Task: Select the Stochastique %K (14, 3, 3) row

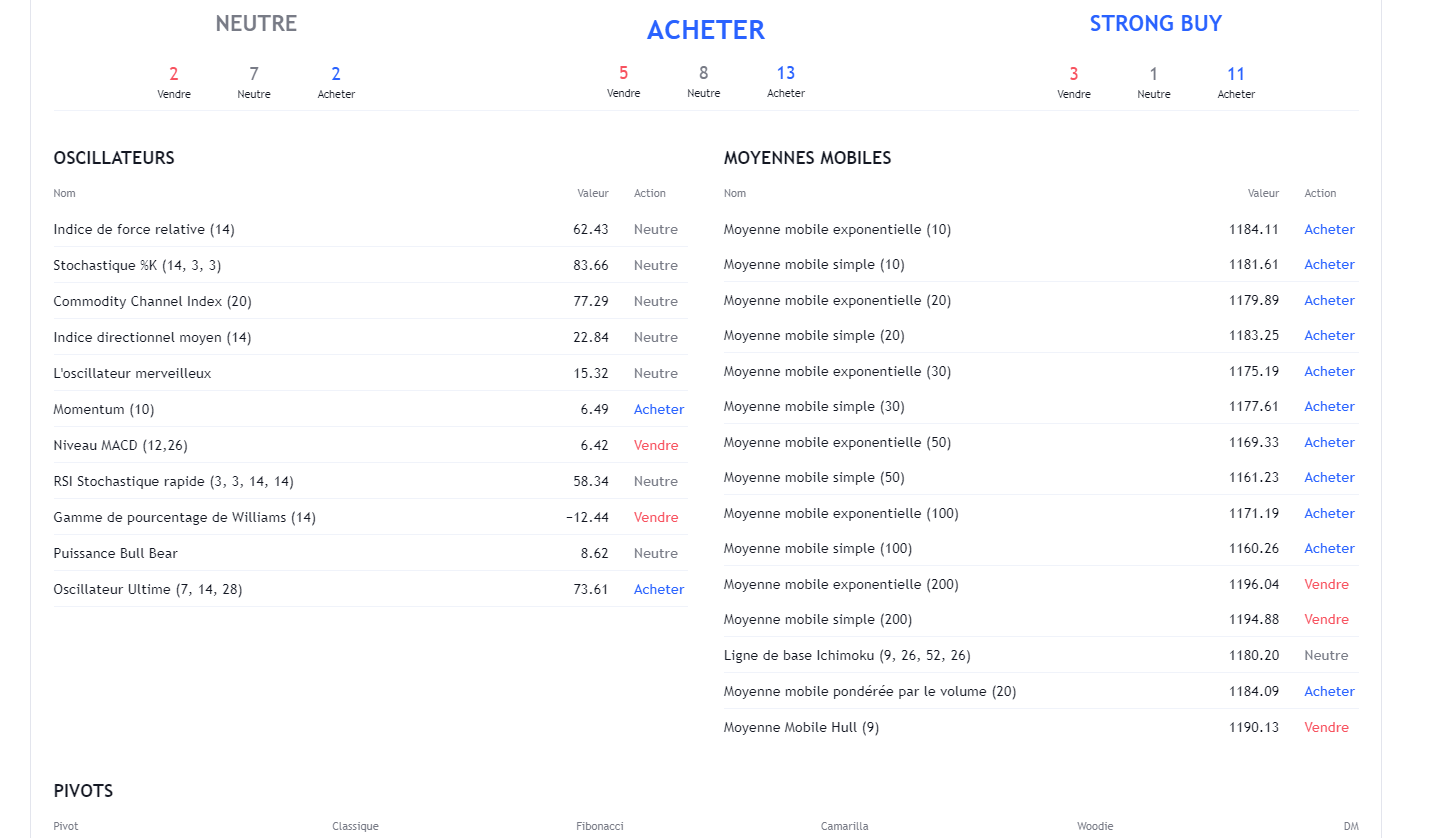Action: pos(370,265)
